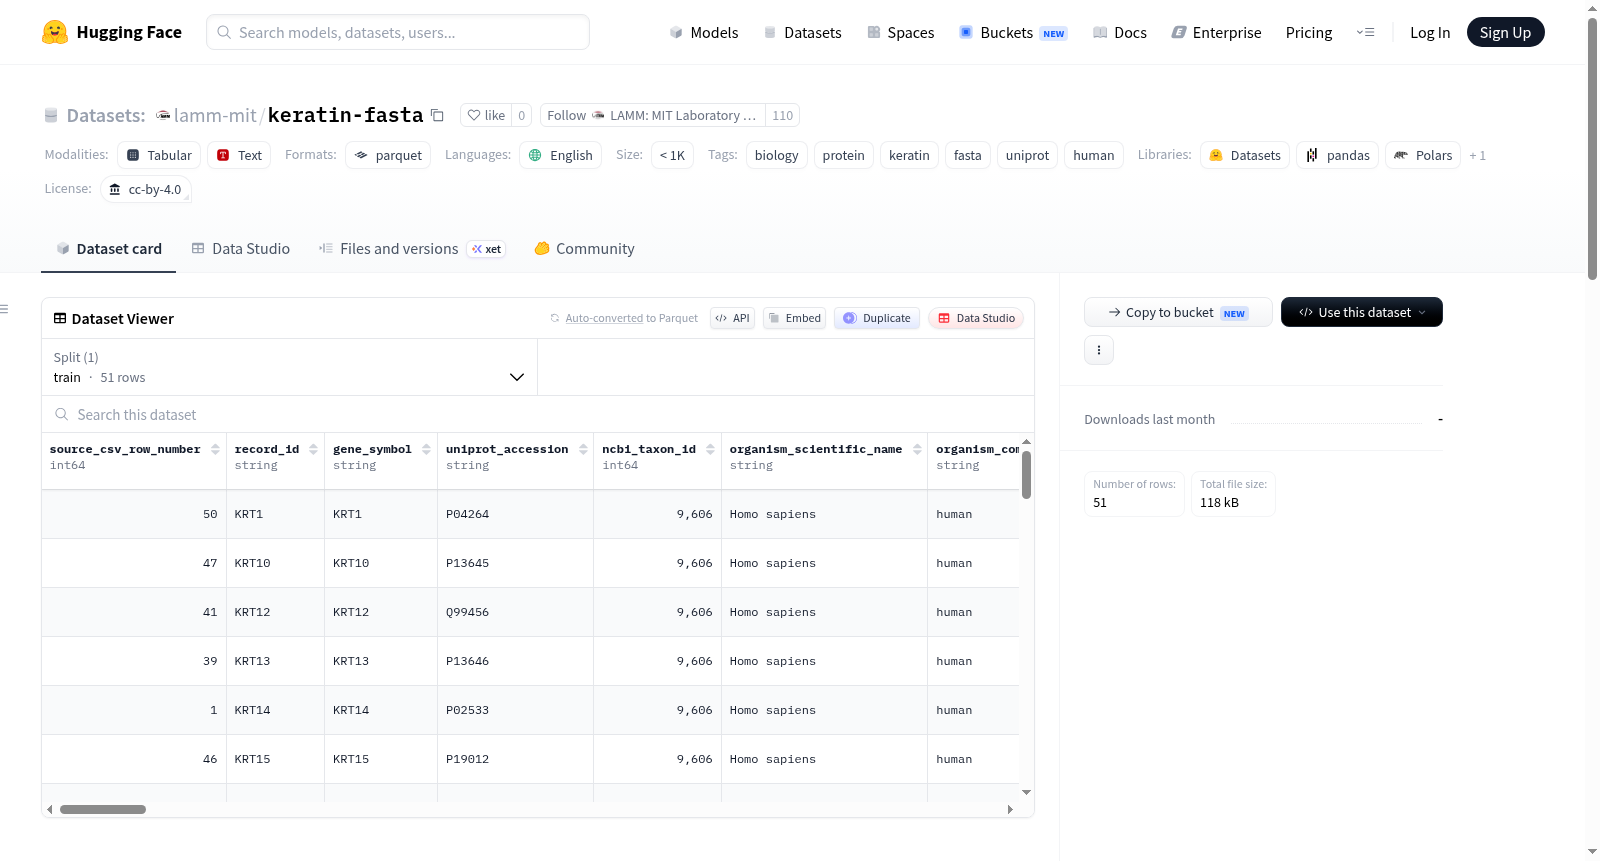Select the KRT14 record_id cell
The height and width of the screenshot is (861, 1600).
click(x=275, y=710)
